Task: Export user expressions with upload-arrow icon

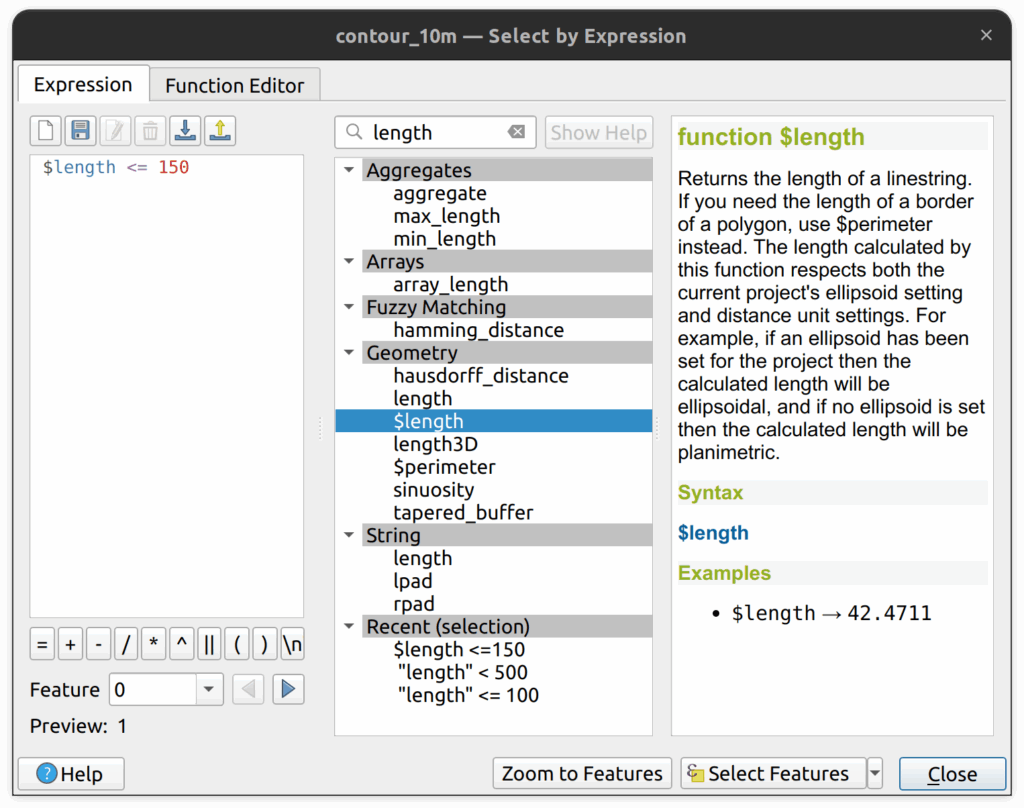Action: 220,131
